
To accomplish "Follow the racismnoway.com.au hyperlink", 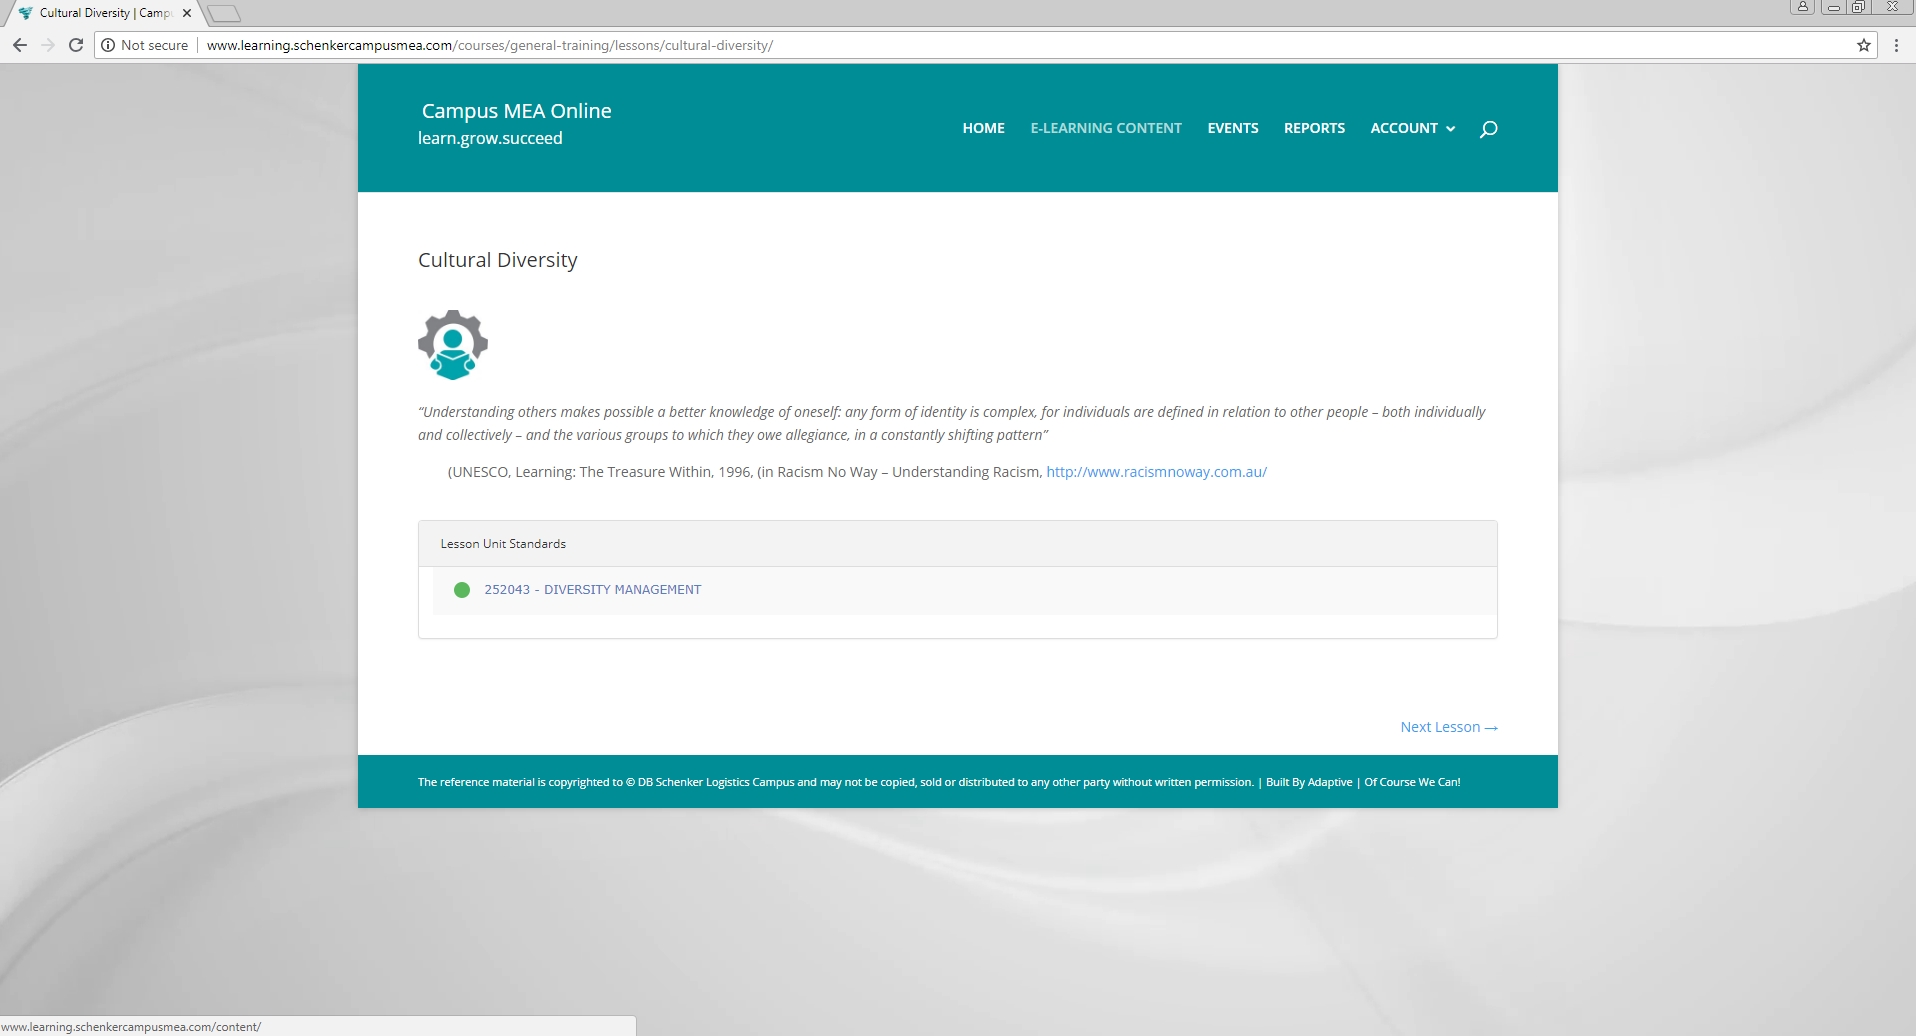I will (x=1156, y=472).
